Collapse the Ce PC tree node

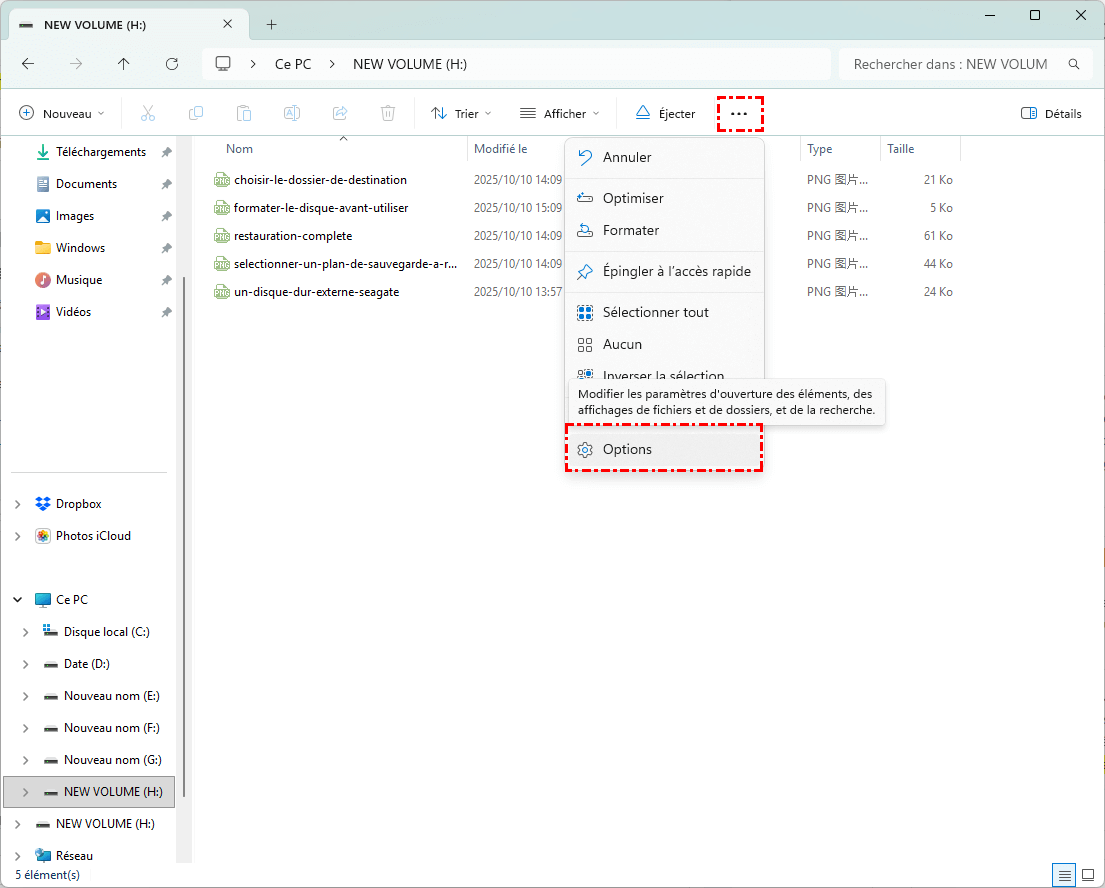coord(18,600)
